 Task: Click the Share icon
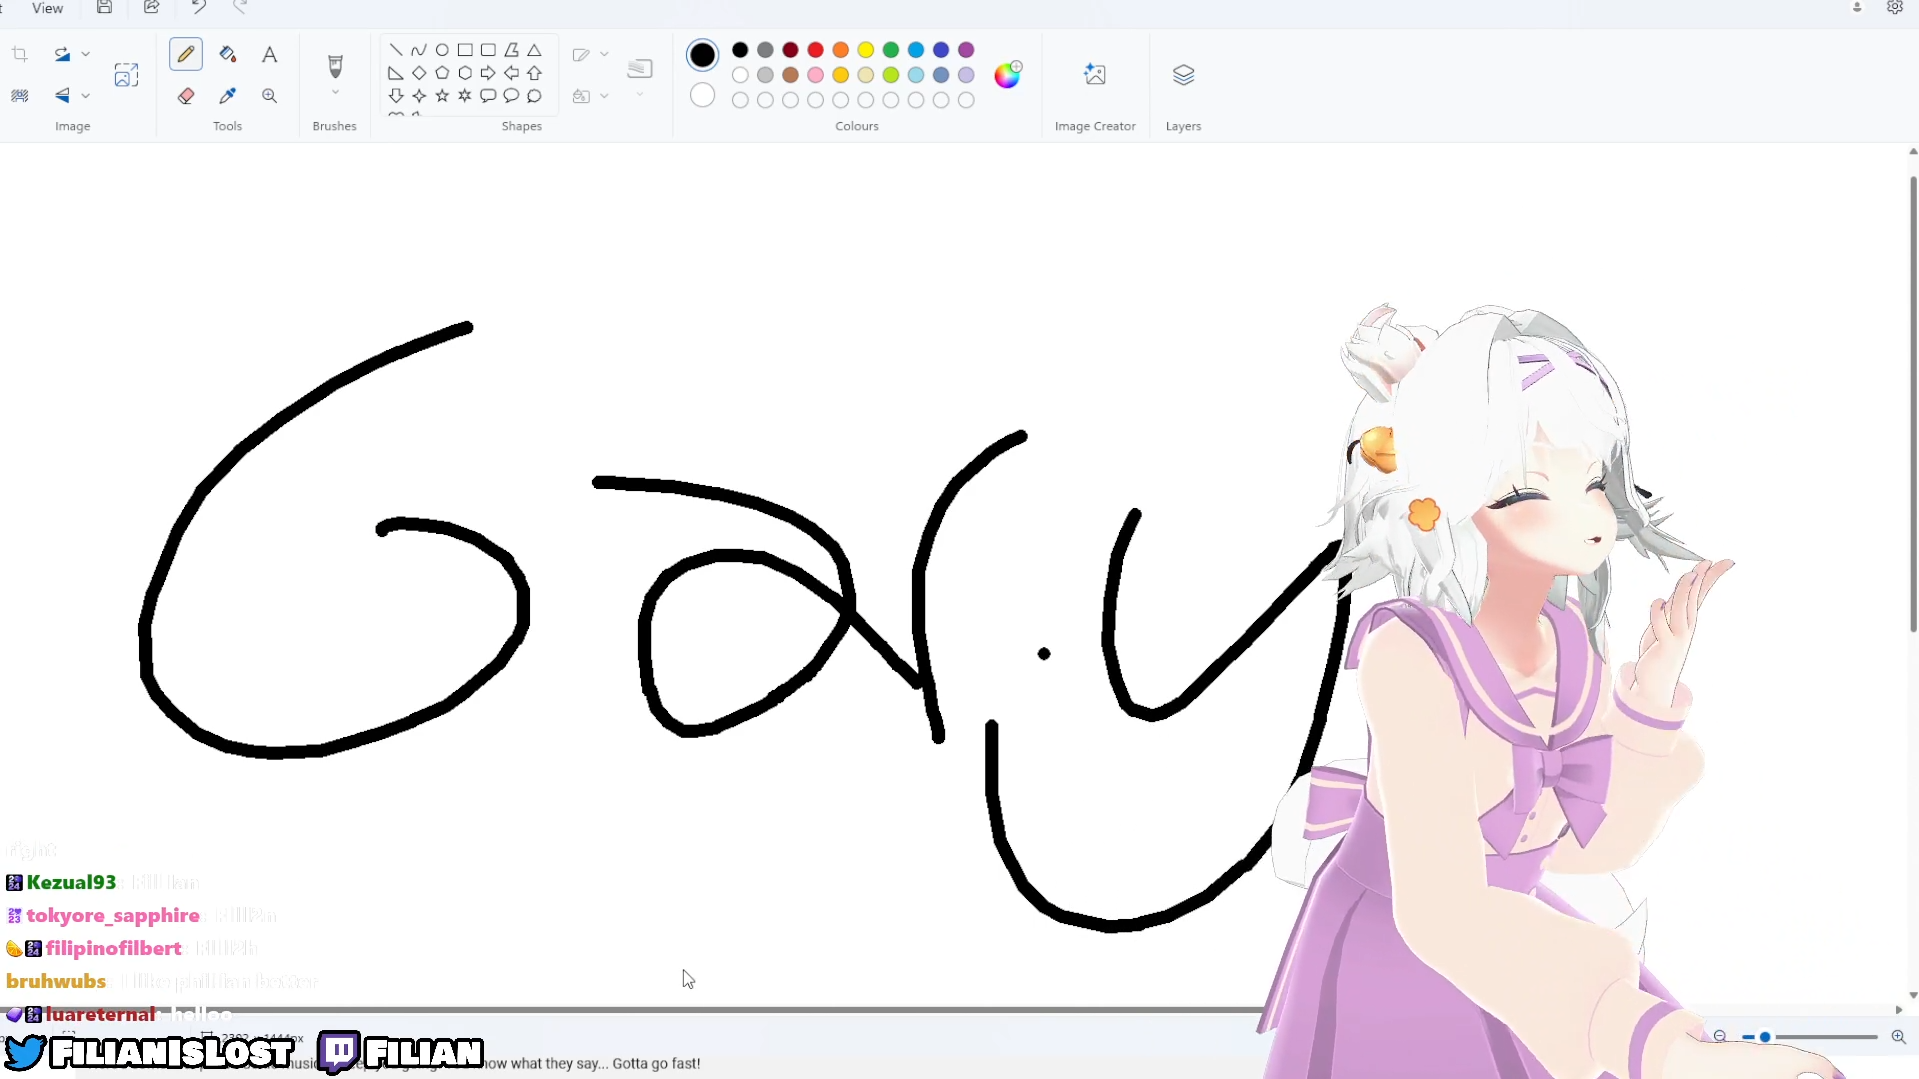tap(152, 8)
